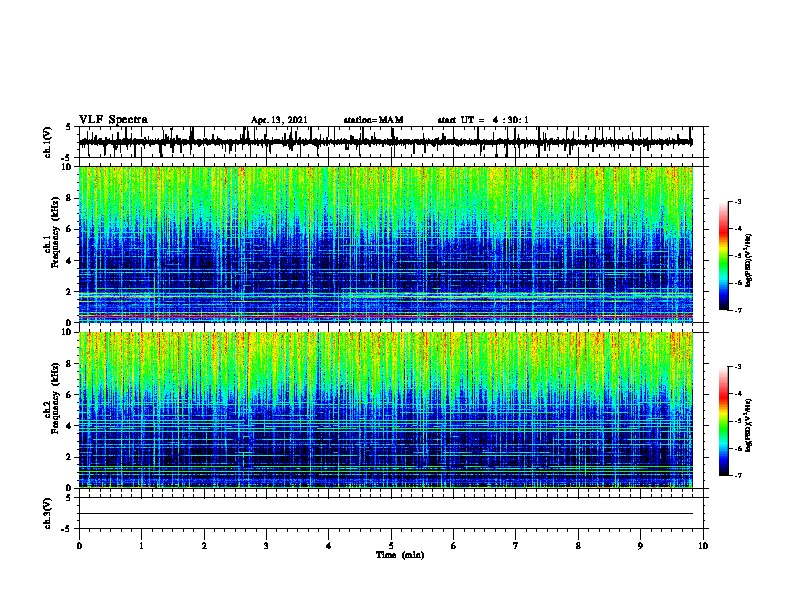Click the "VLF Spectra" plot title
Image resolution: width=792 pixels, height=612 pixels.
coord(113,120)
